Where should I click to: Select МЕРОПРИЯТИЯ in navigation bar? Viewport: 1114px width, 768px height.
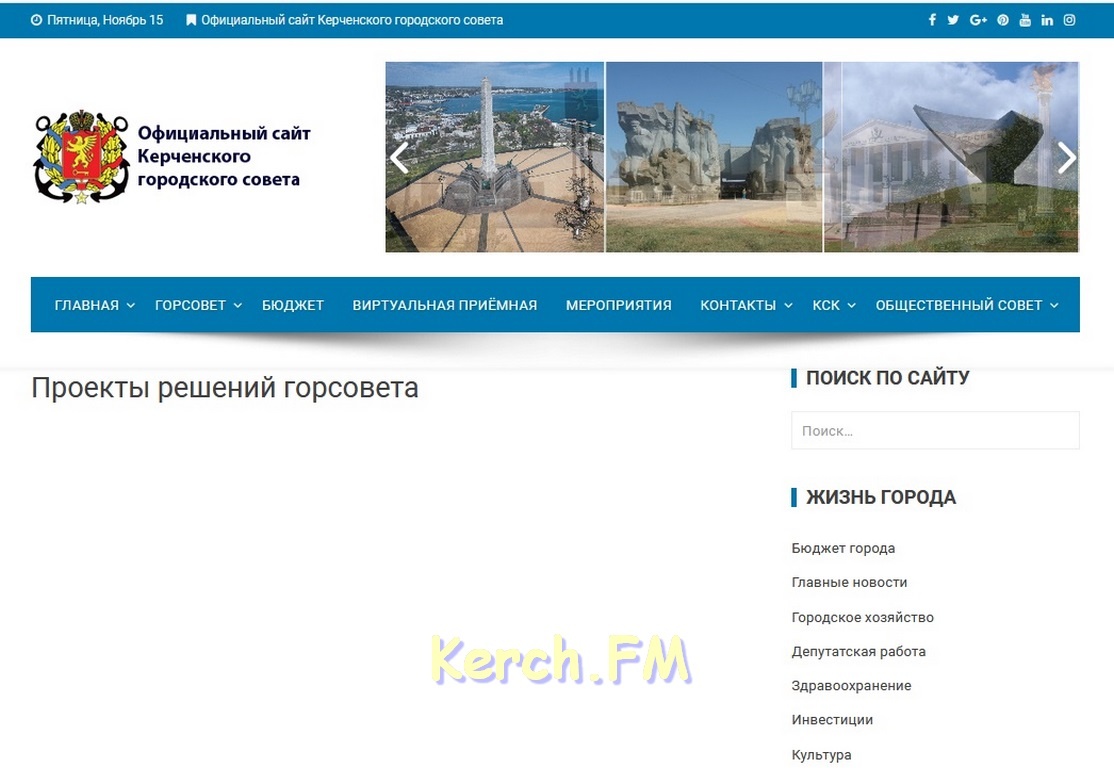(618, 305)
